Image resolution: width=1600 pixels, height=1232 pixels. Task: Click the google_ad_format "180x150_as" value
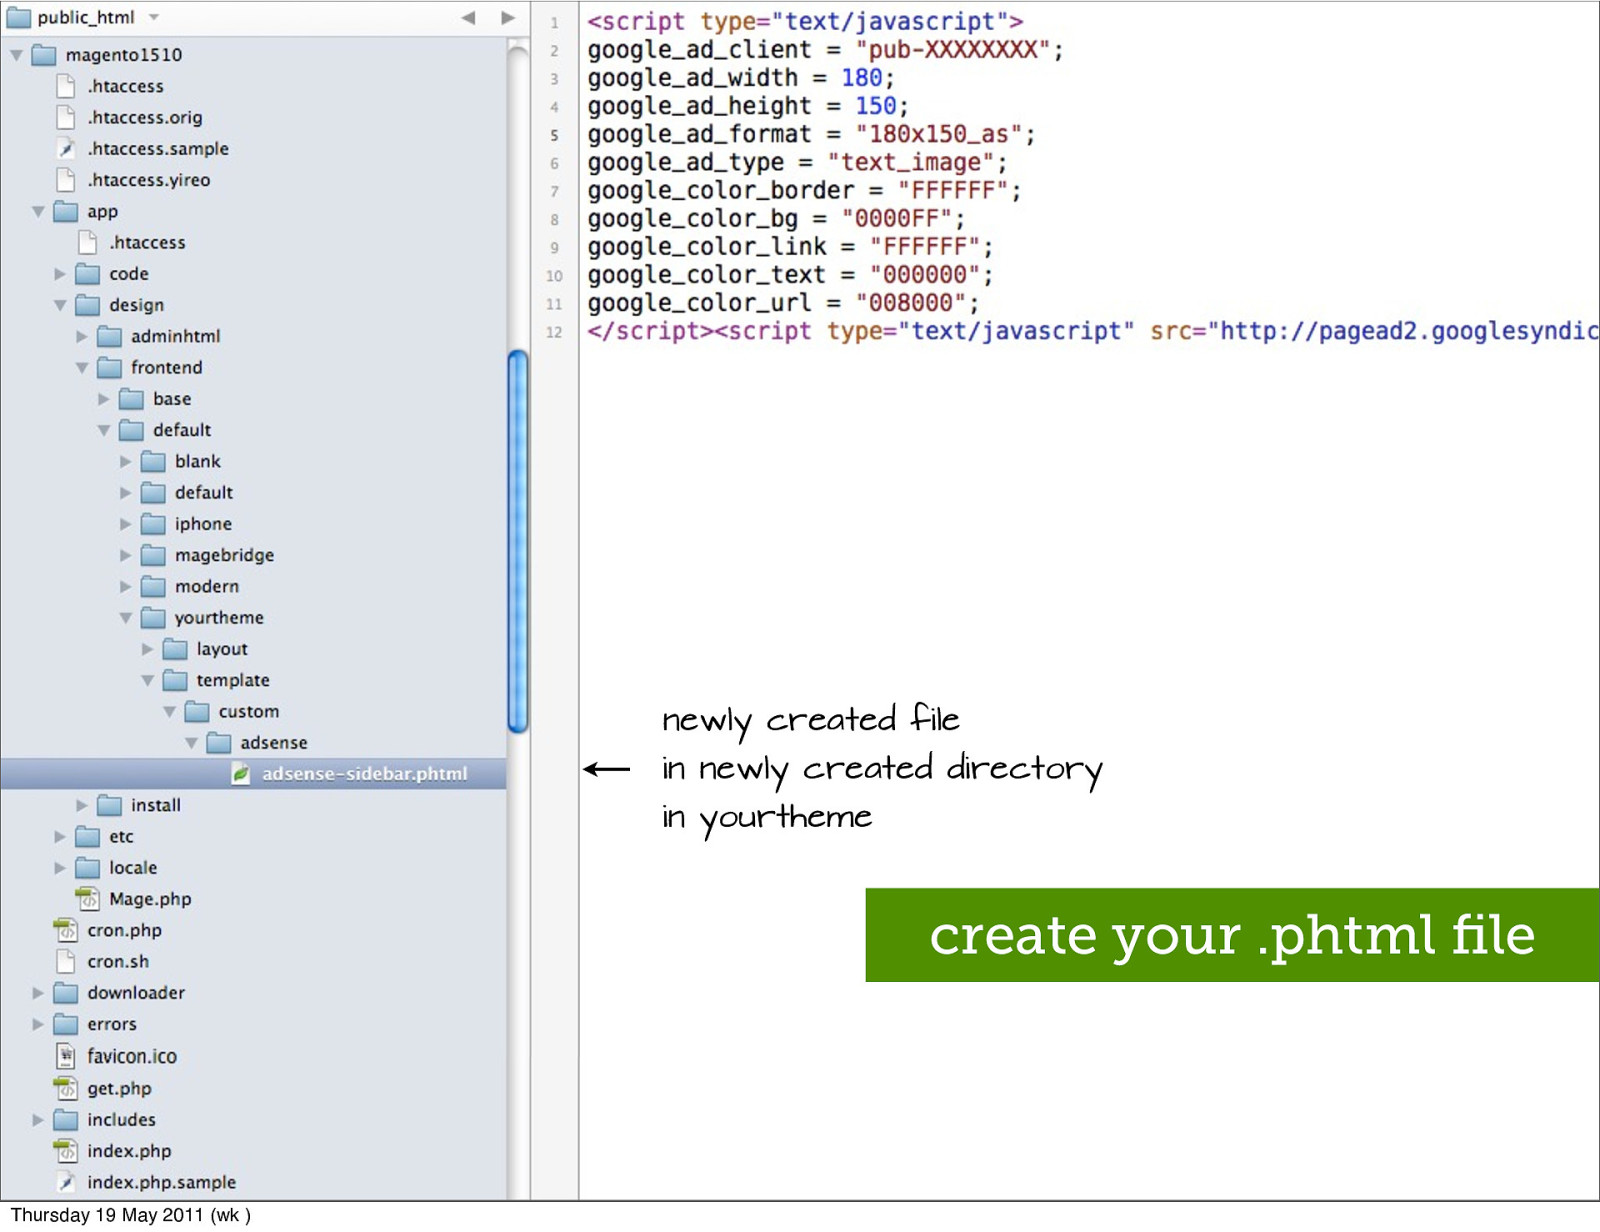(938, 134)
